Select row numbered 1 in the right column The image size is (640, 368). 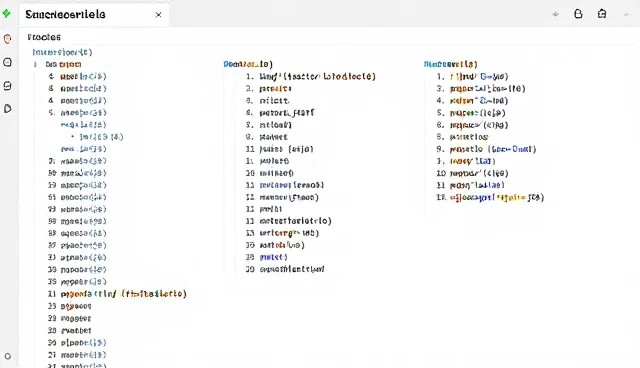coord(472,76)
